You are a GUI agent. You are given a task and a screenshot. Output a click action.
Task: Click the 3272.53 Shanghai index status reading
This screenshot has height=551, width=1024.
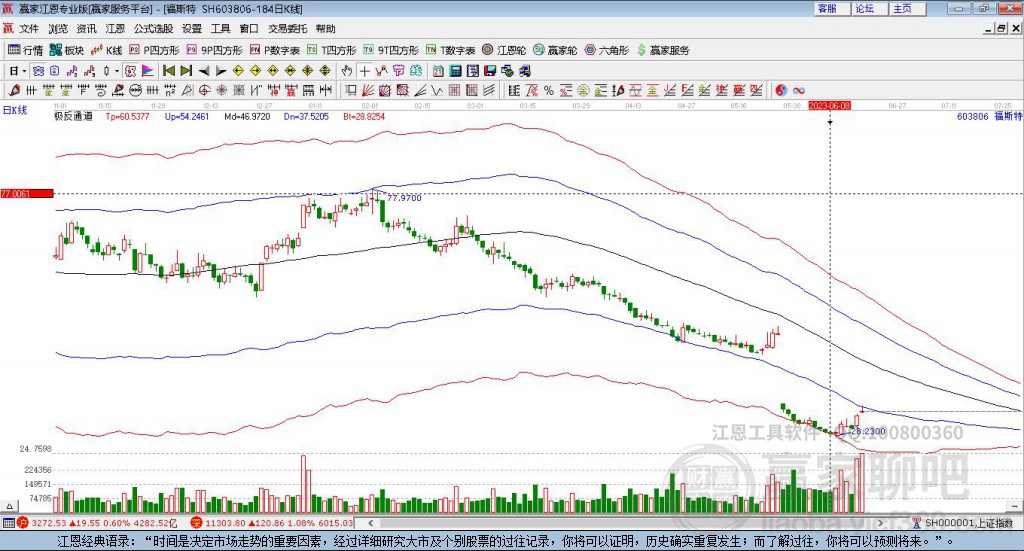tap(48, 523)
